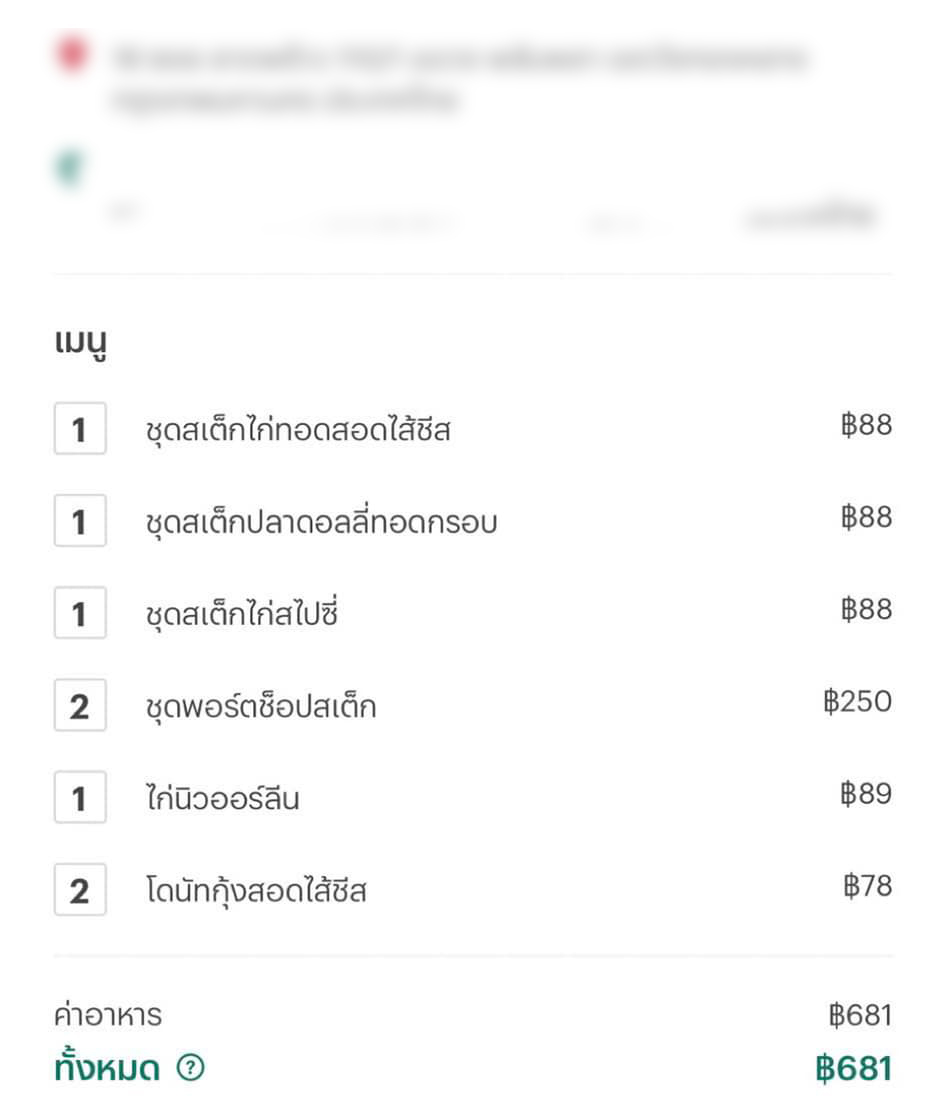Image resolution: width=946 pixels, height=1120 pixels.
Task: Select the ชุดสเต็กไก่ทอดสอดไส้ชีส menu item
Action: [x=298, y=431]
